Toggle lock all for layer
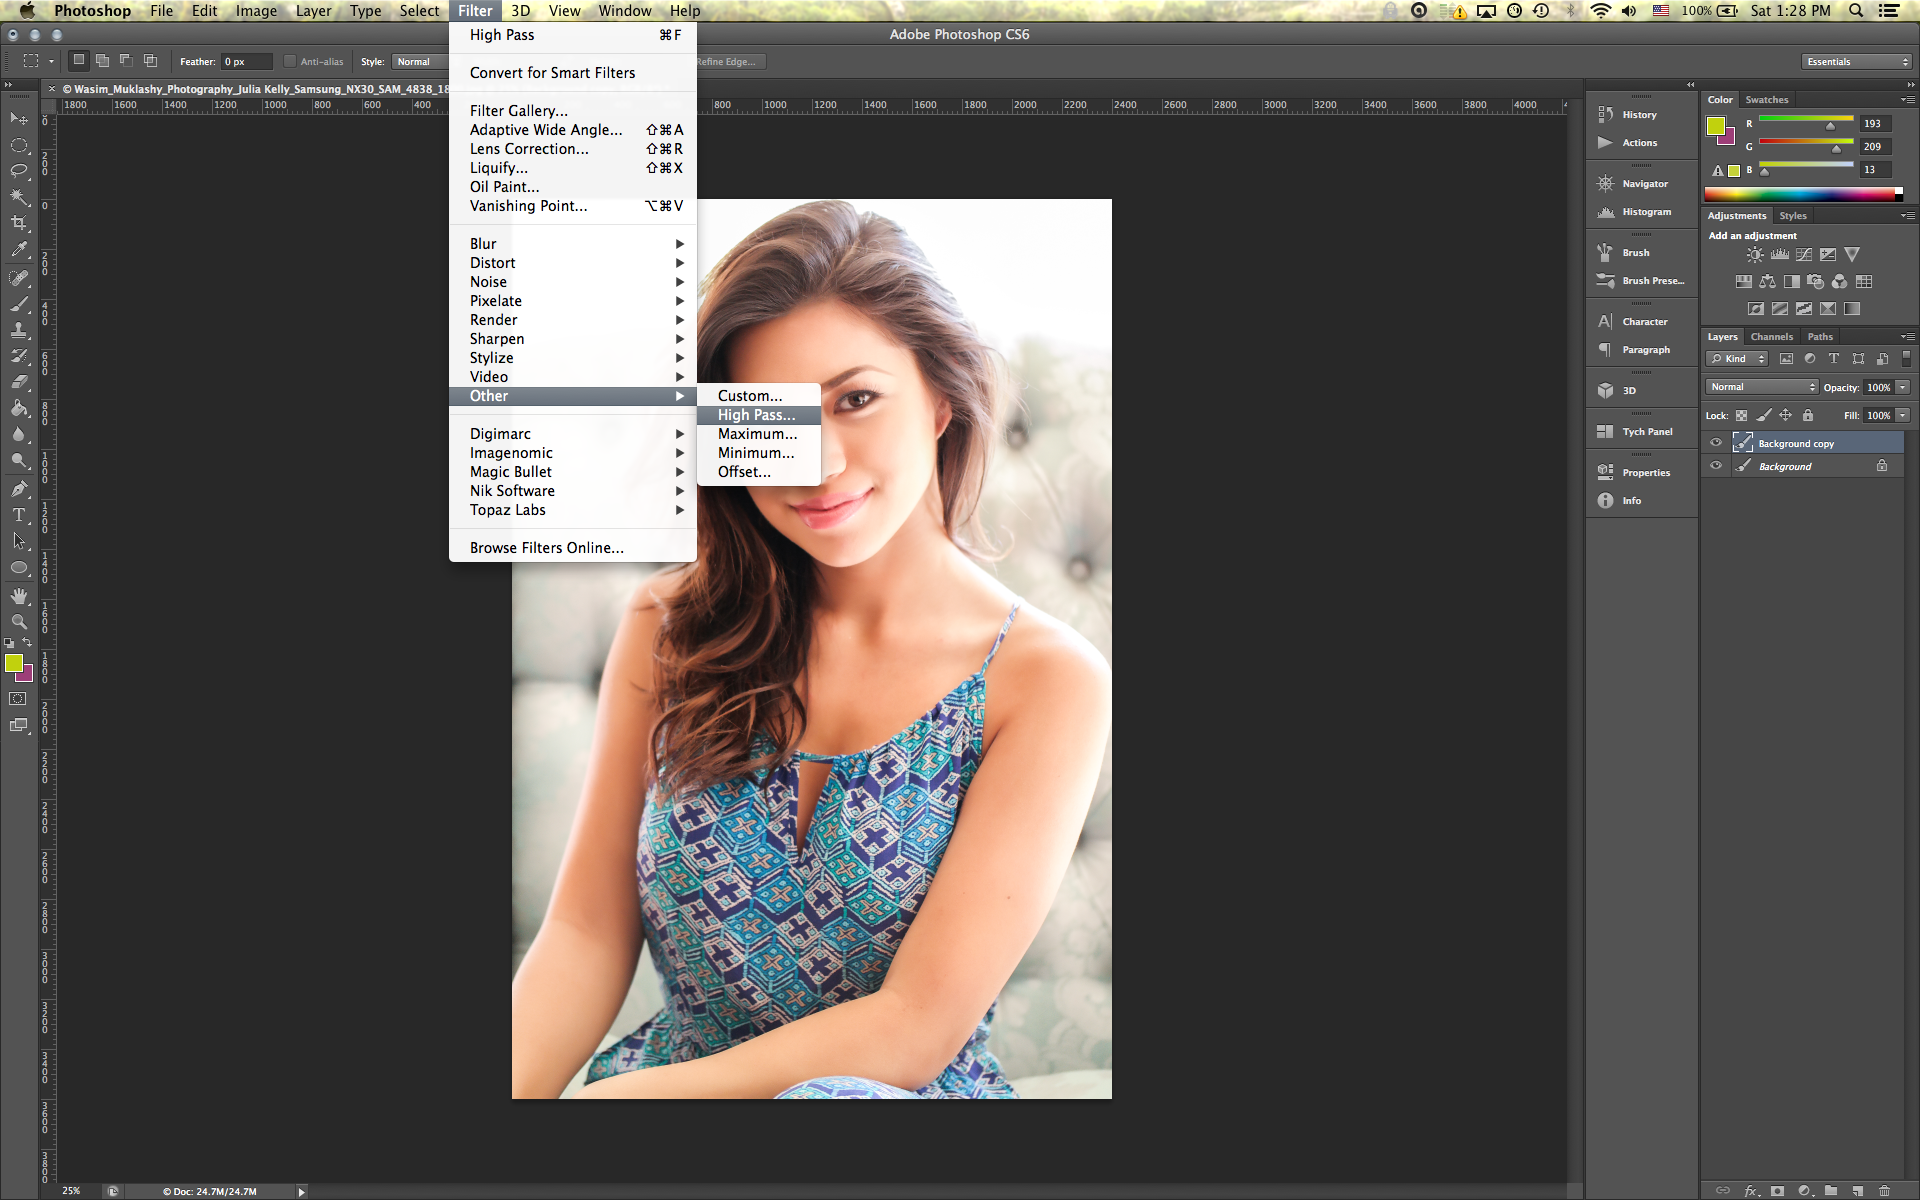Screen dimensions: 1920x1200 pos(1807,415)
